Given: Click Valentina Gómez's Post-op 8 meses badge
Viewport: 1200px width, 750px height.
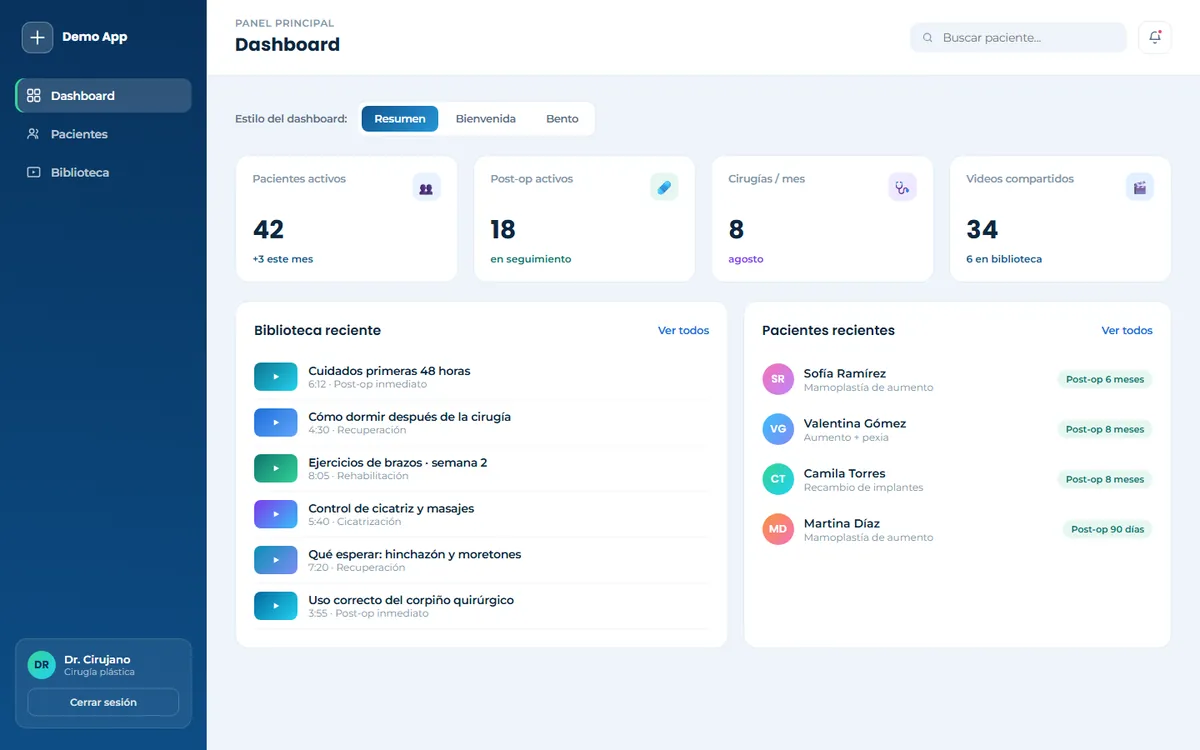Looking at the screenshot, I should coord(1105,430).
